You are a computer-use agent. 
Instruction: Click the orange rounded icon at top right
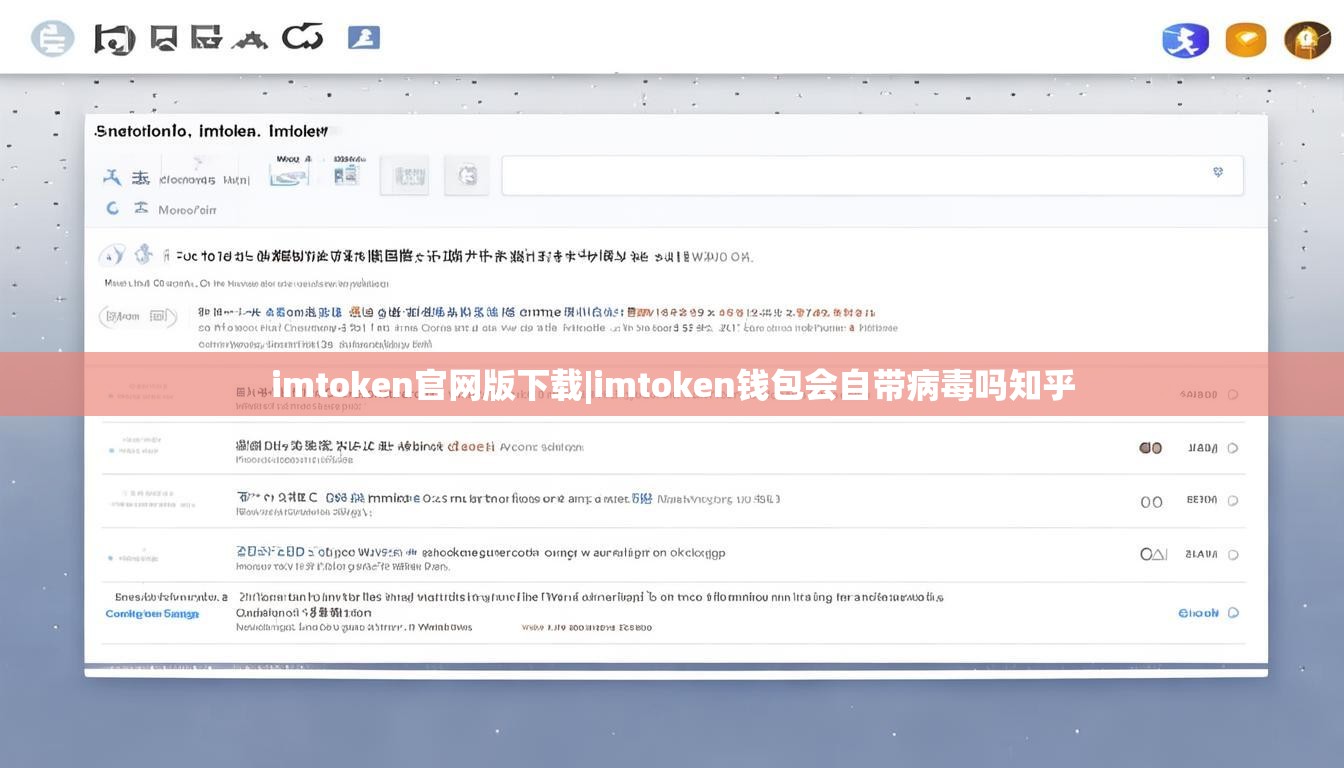[1246, 40]
